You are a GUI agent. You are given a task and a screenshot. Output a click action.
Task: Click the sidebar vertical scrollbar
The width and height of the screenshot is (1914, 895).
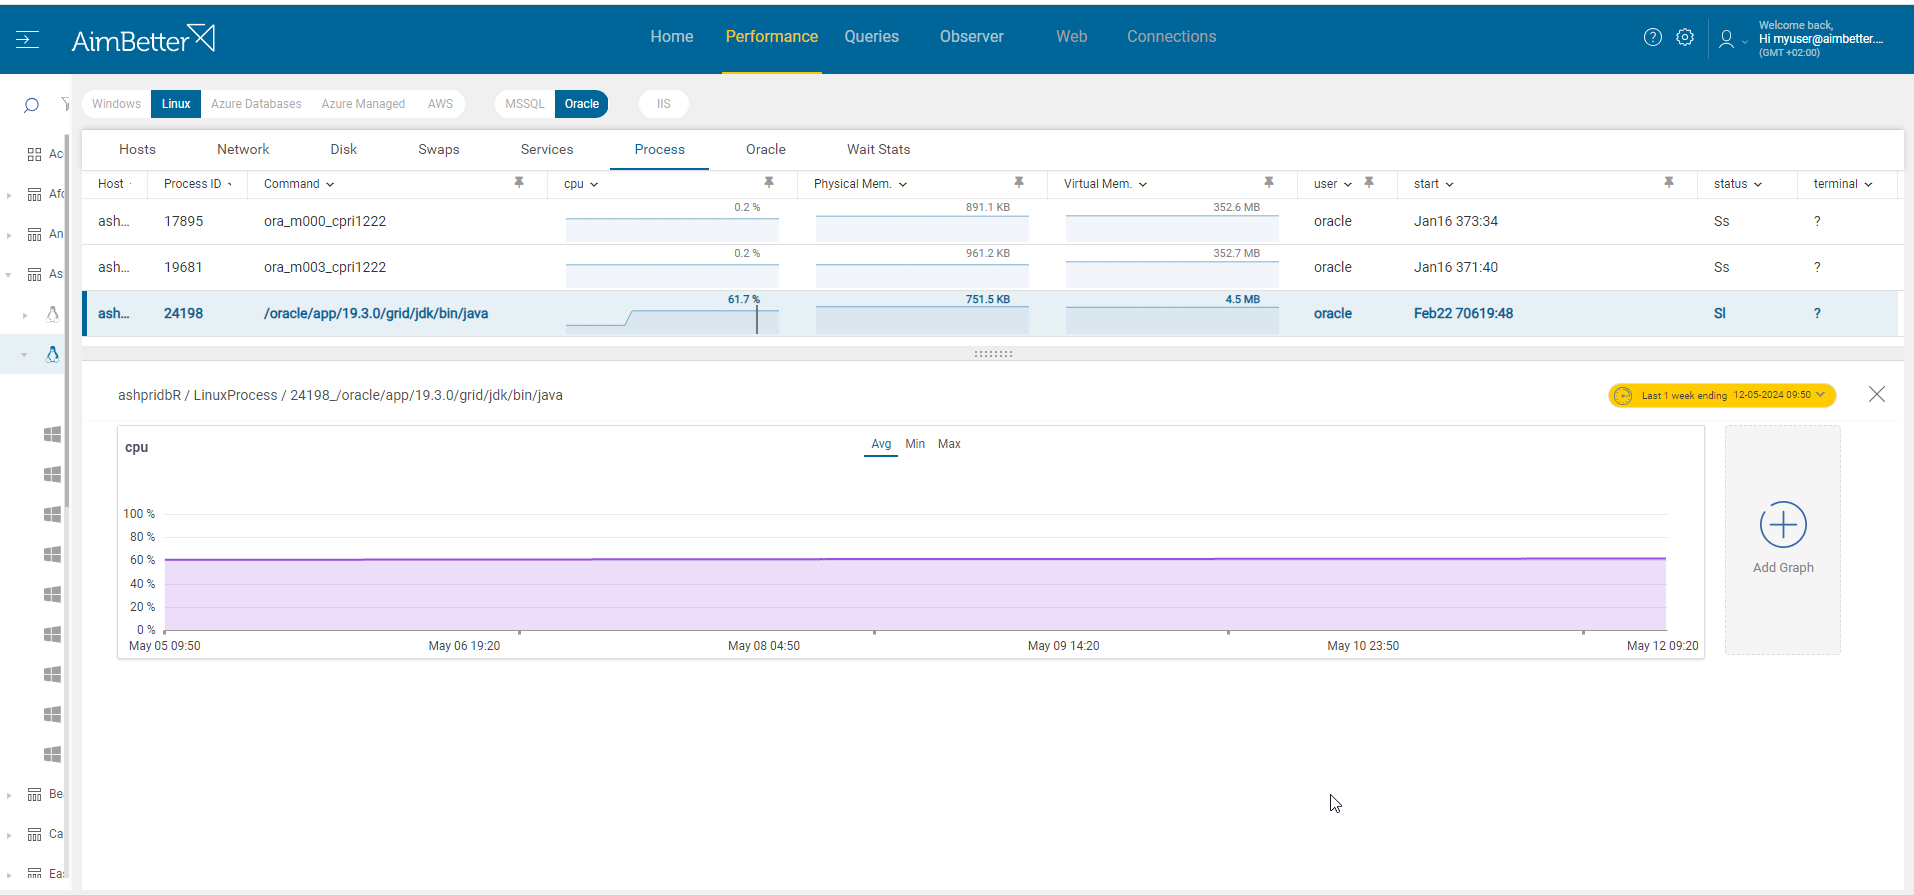pyautogui.click(x=67, y=320)
